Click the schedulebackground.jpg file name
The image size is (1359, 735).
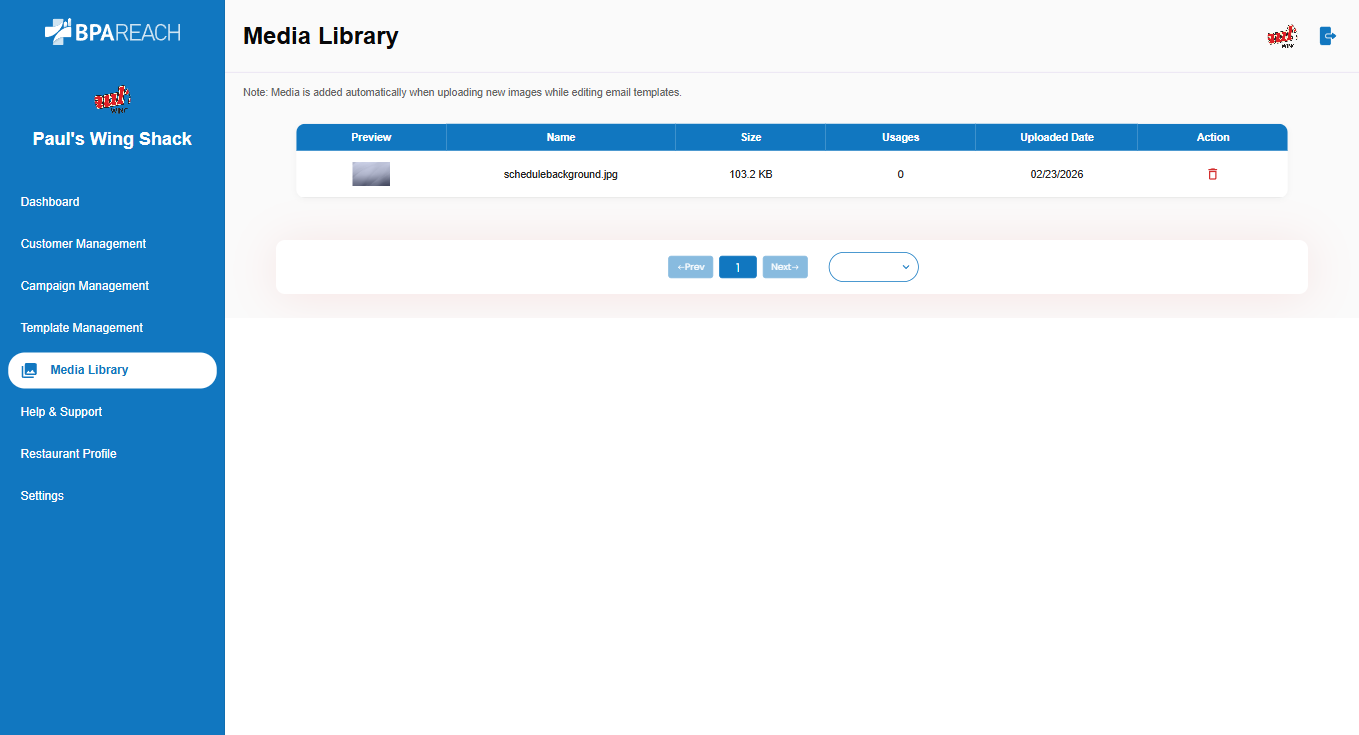tap(561, 174)
